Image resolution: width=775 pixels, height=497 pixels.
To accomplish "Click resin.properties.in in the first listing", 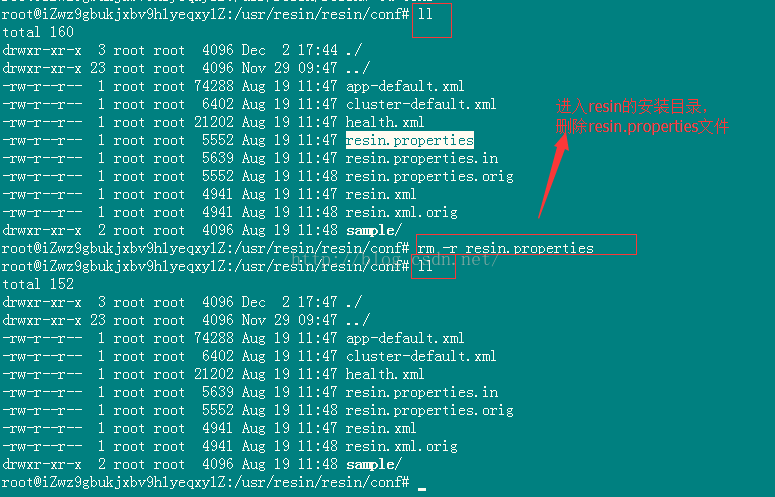I will (x=422, y=158).
